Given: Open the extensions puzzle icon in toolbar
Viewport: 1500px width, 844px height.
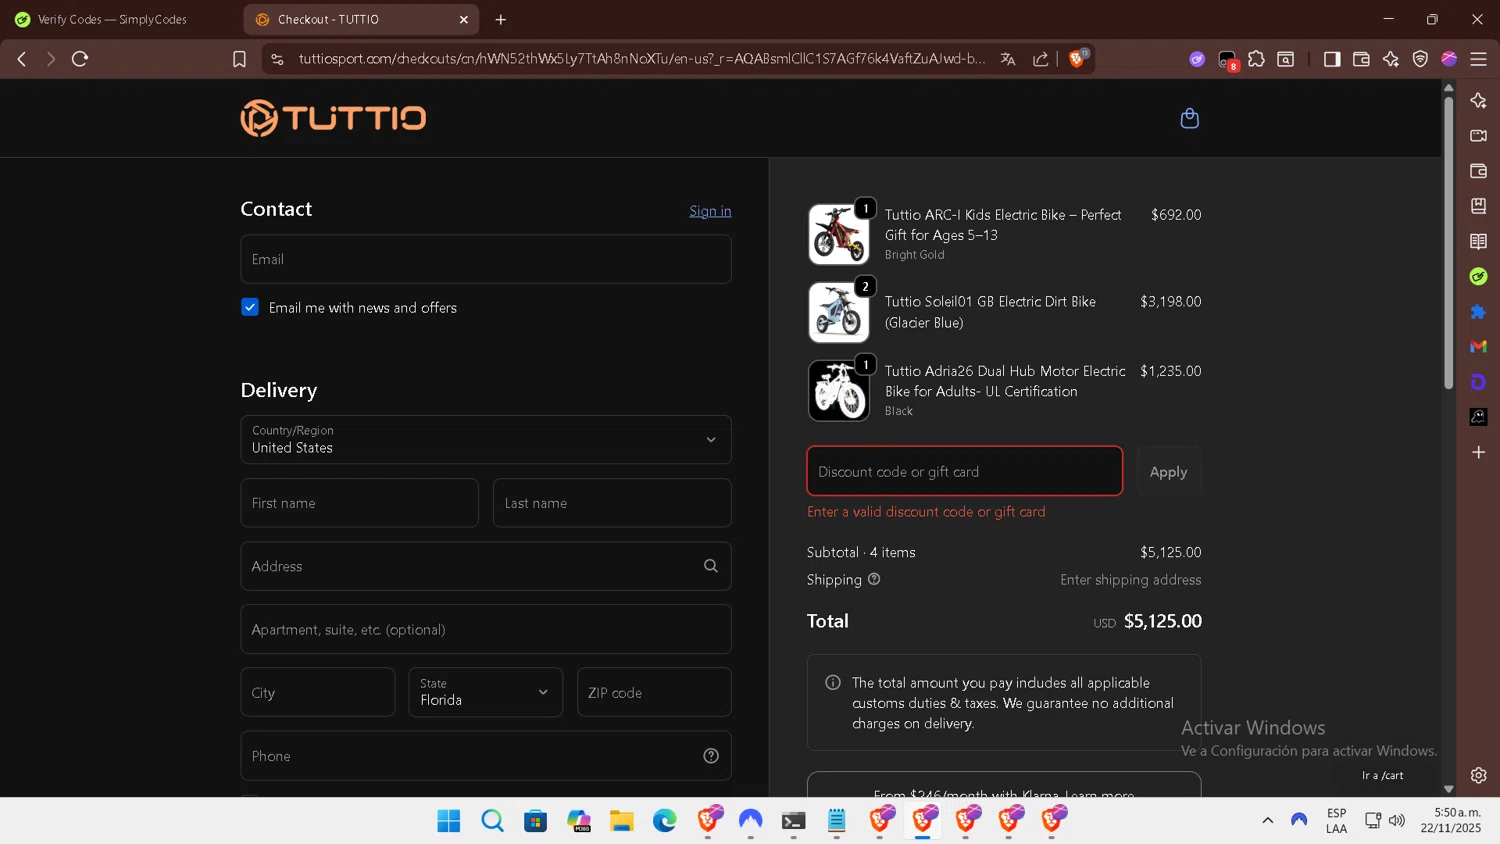Looking at the screenshot, I should point(1257,59).
